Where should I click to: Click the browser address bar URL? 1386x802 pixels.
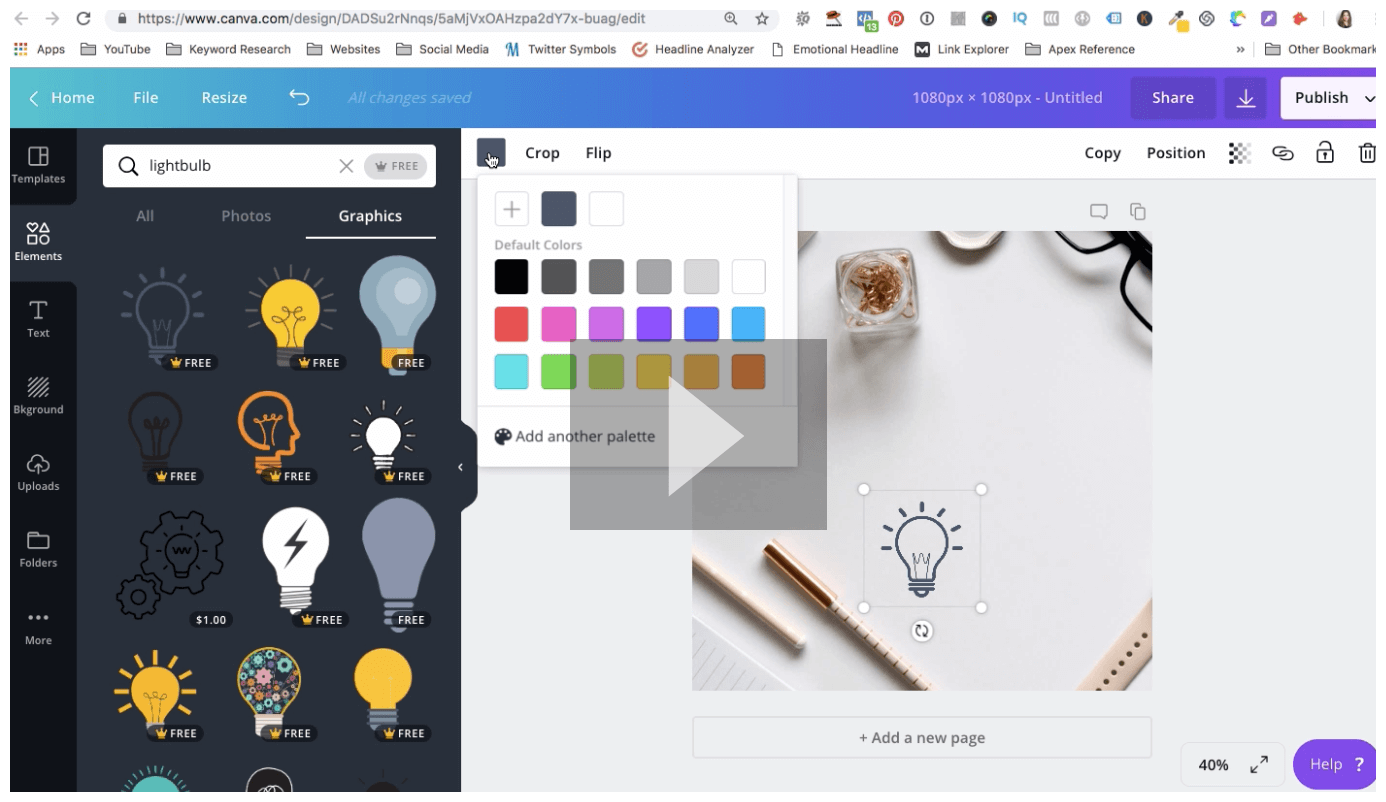point(392,18)
